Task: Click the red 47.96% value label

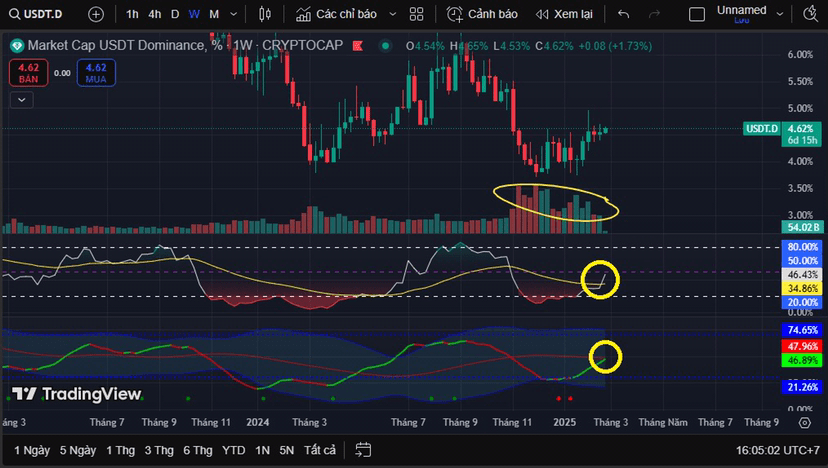Action: [802, 347]
